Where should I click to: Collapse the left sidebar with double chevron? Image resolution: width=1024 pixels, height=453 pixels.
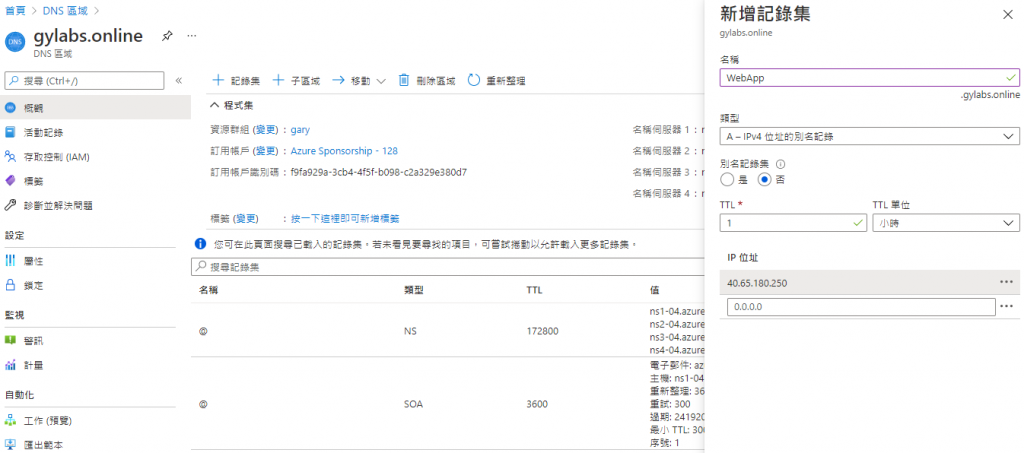(x=179, y=80)
